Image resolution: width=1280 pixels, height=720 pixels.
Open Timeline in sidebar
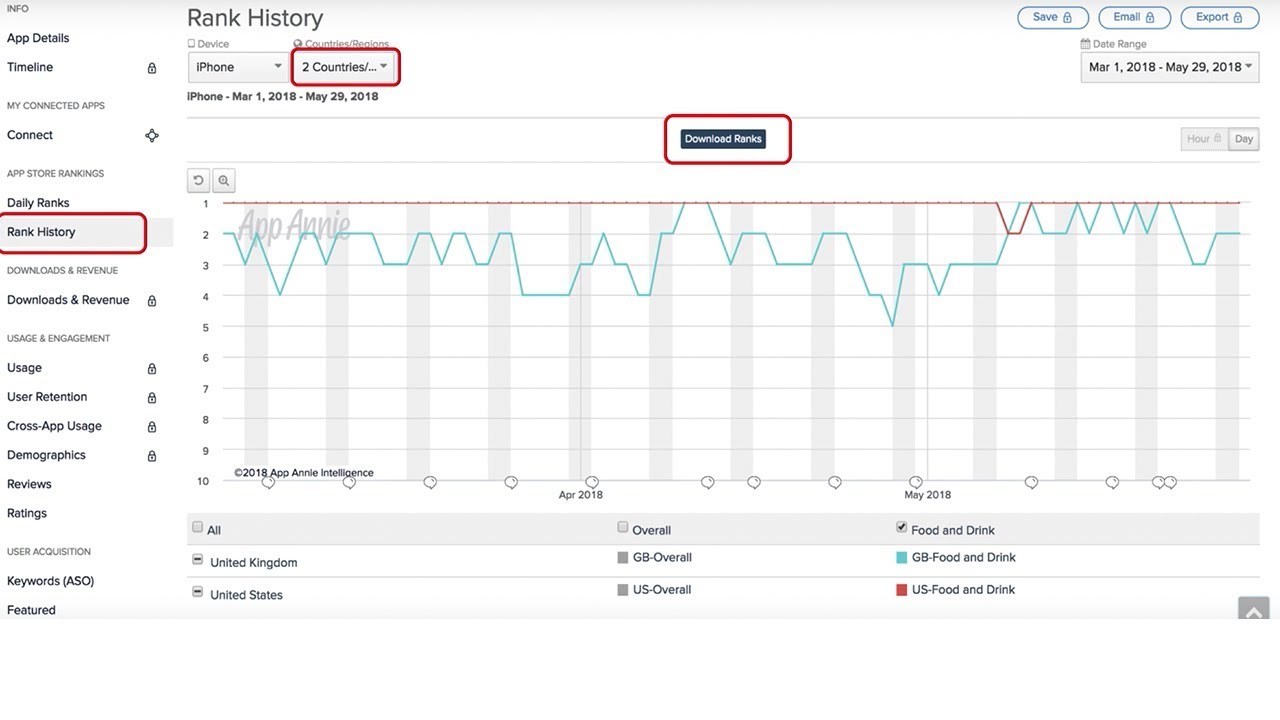click(x=30, y=67)
